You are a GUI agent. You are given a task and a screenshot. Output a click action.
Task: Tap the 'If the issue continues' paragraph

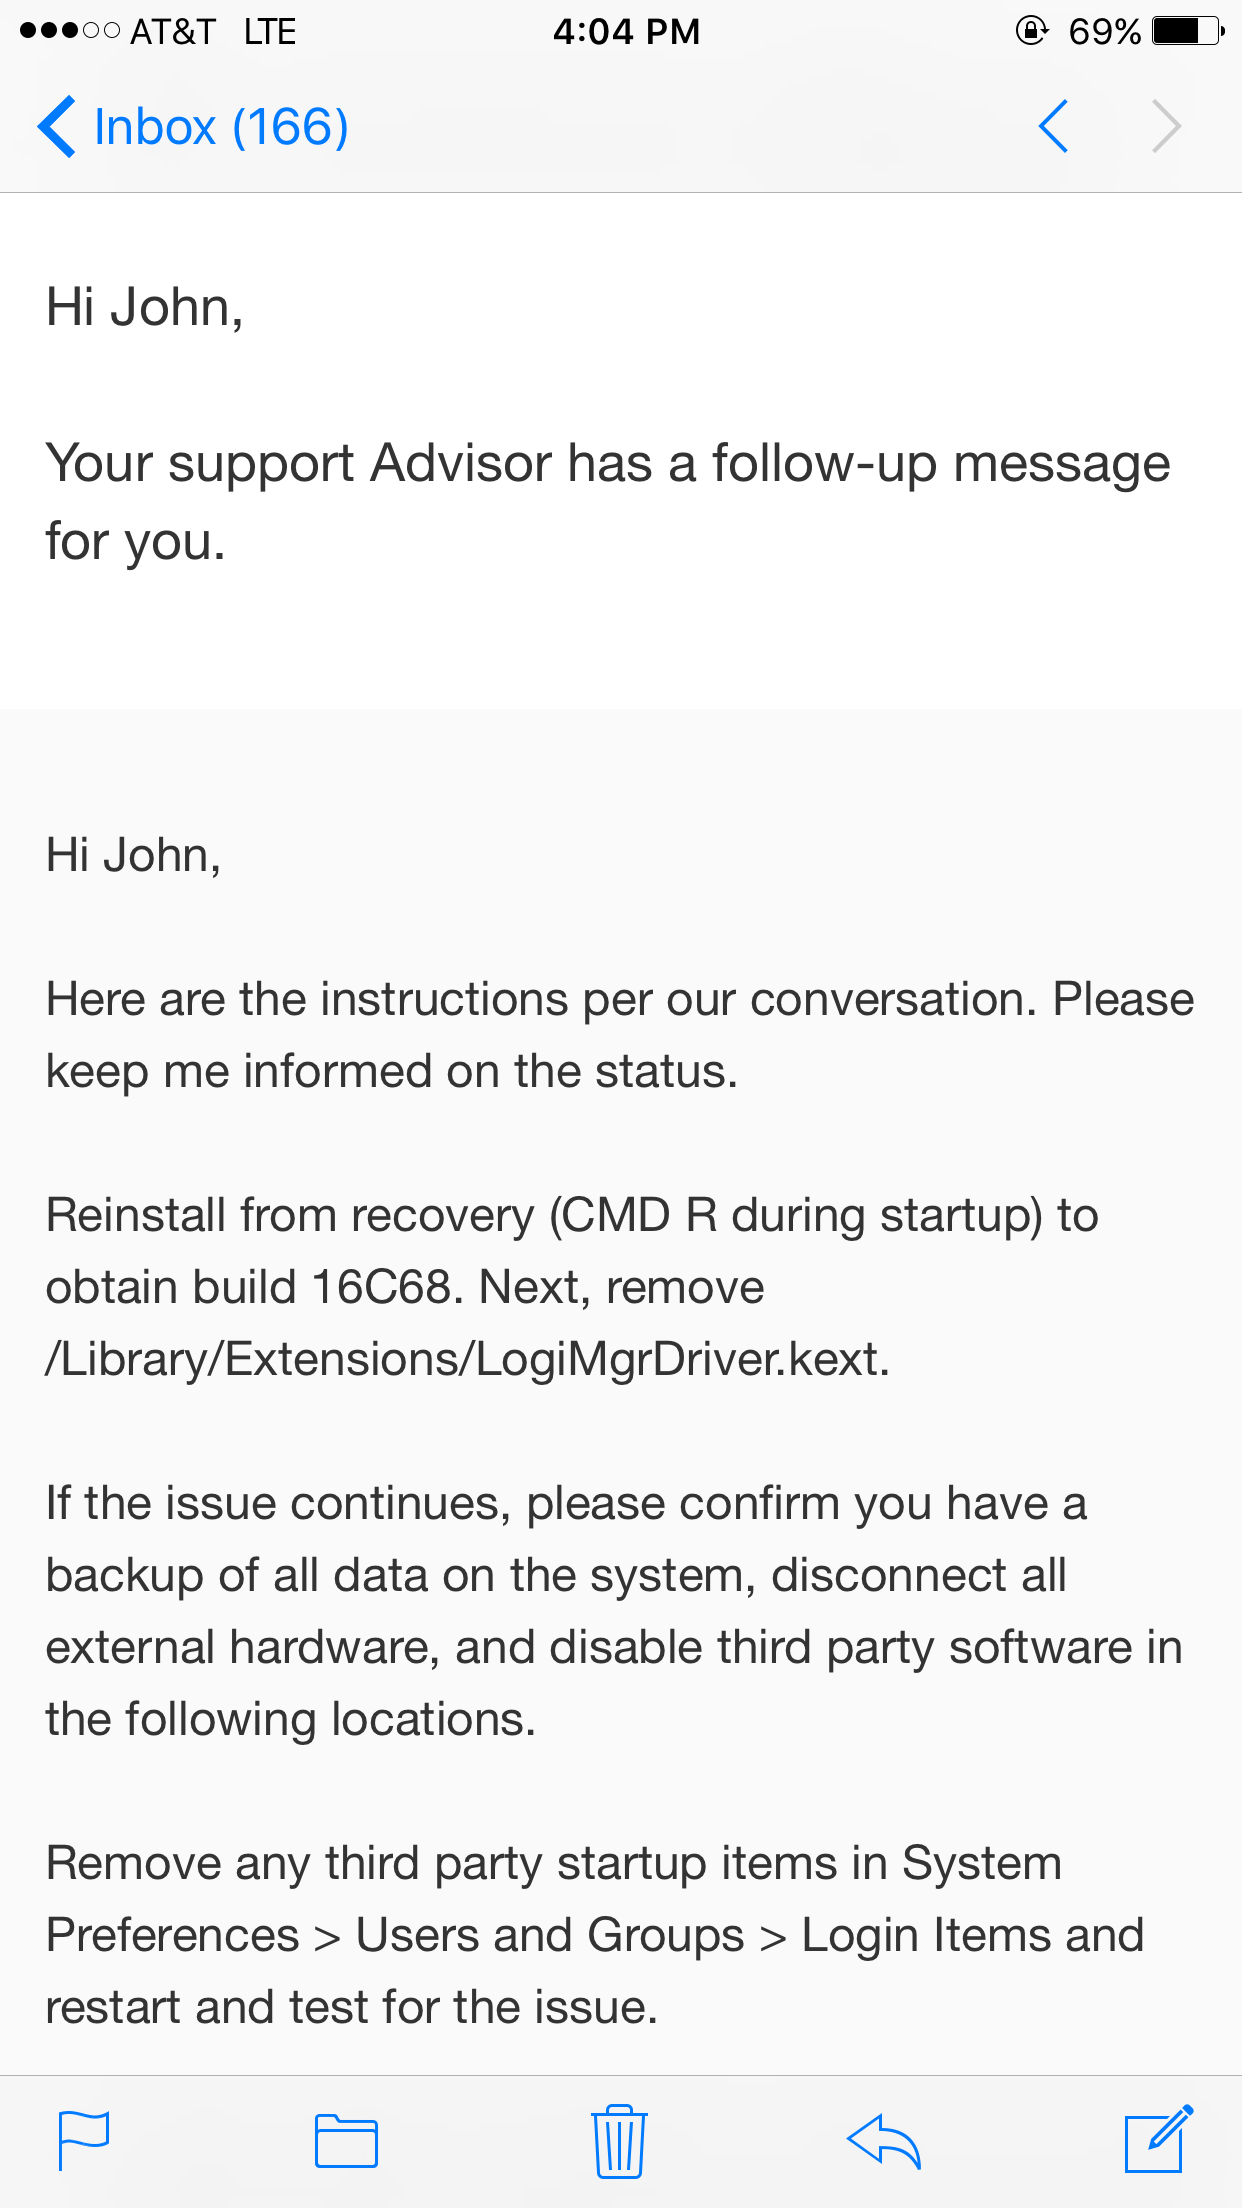(614, 1611)
